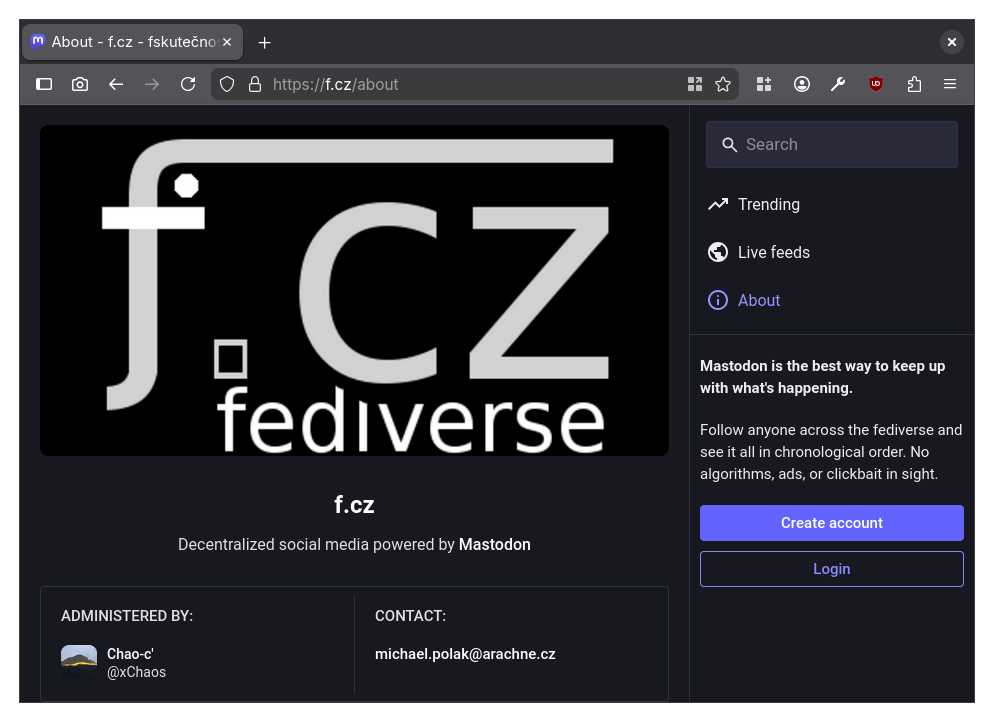
Task: Toggle the browser sidebar icon
Action: tap(44, 84)
